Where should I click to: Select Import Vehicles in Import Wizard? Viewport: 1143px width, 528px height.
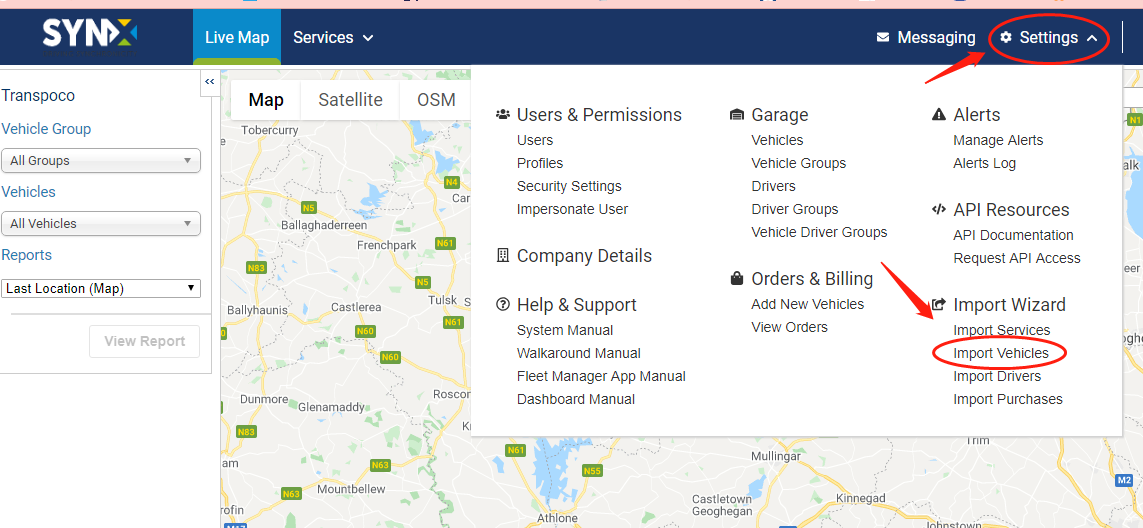[x=1001, y=353]
